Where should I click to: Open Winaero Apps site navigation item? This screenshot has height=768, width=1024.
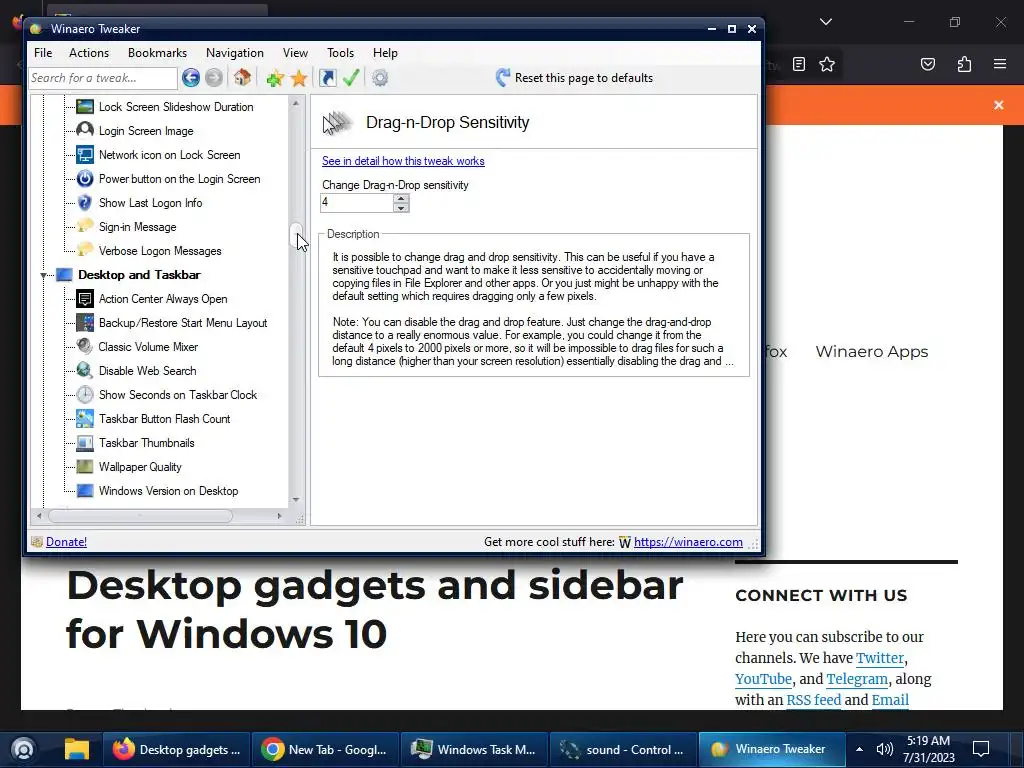click(x=872, y=351)
